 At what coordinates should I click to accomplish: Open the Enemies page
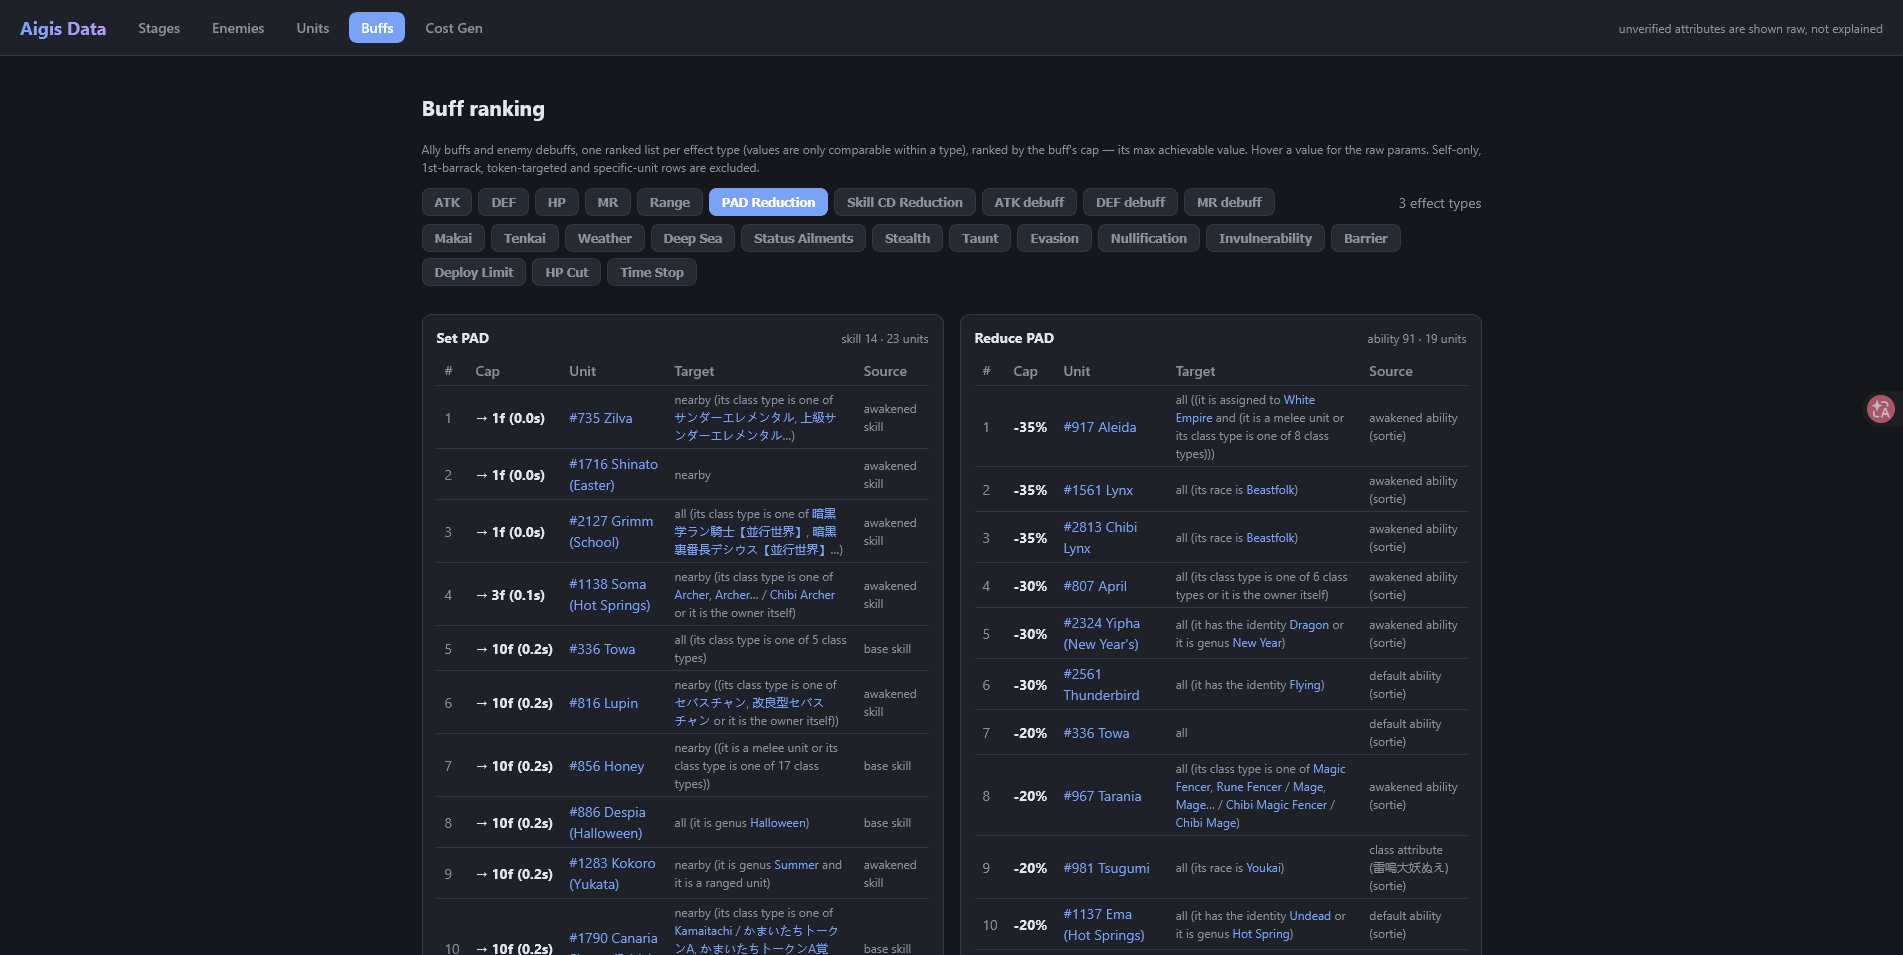coord(238,28)
